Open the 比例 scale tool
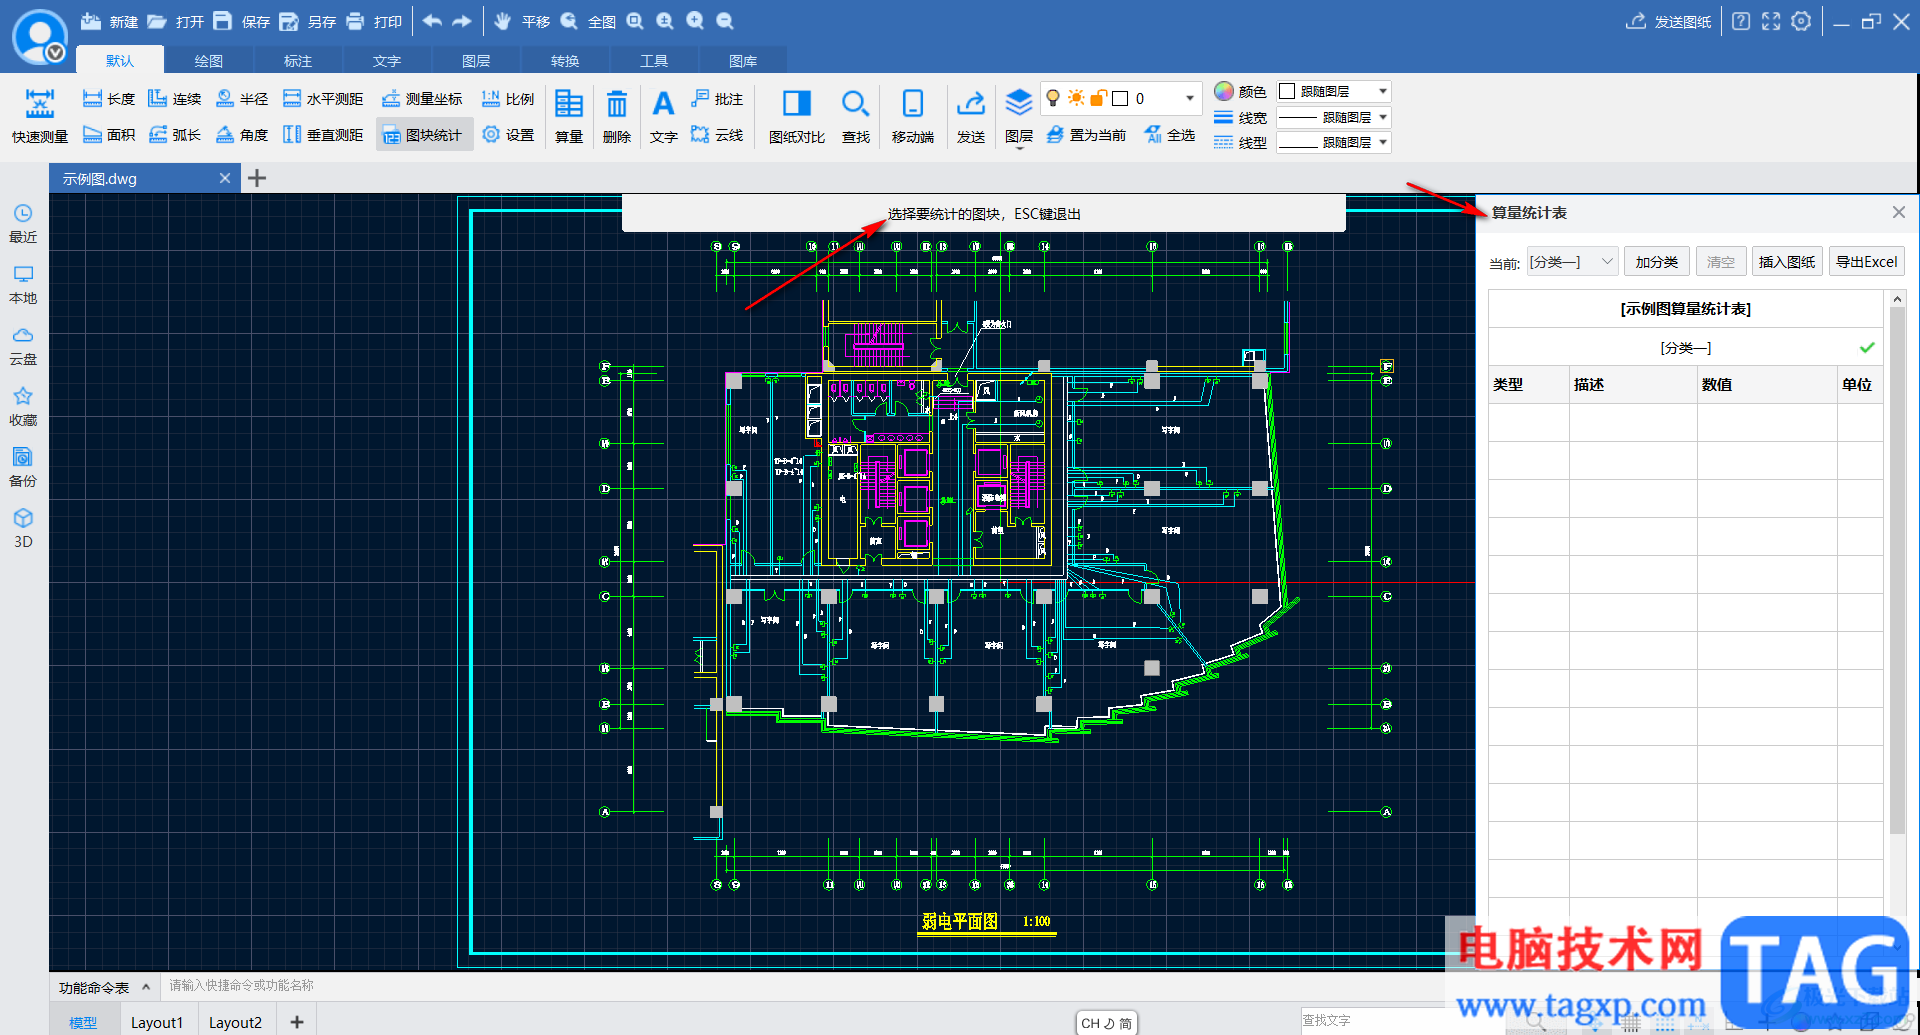 click(x=508, y=99)
